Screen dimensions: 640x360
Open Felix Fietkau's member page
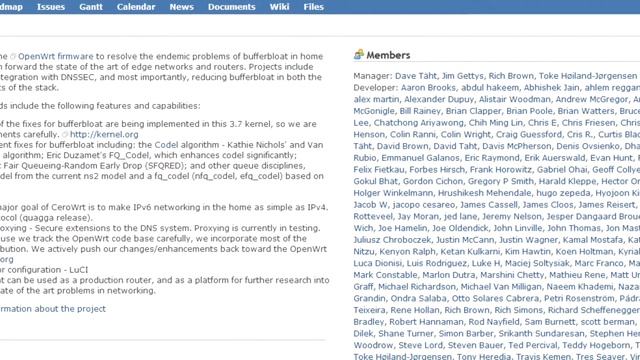pos(379,170)
